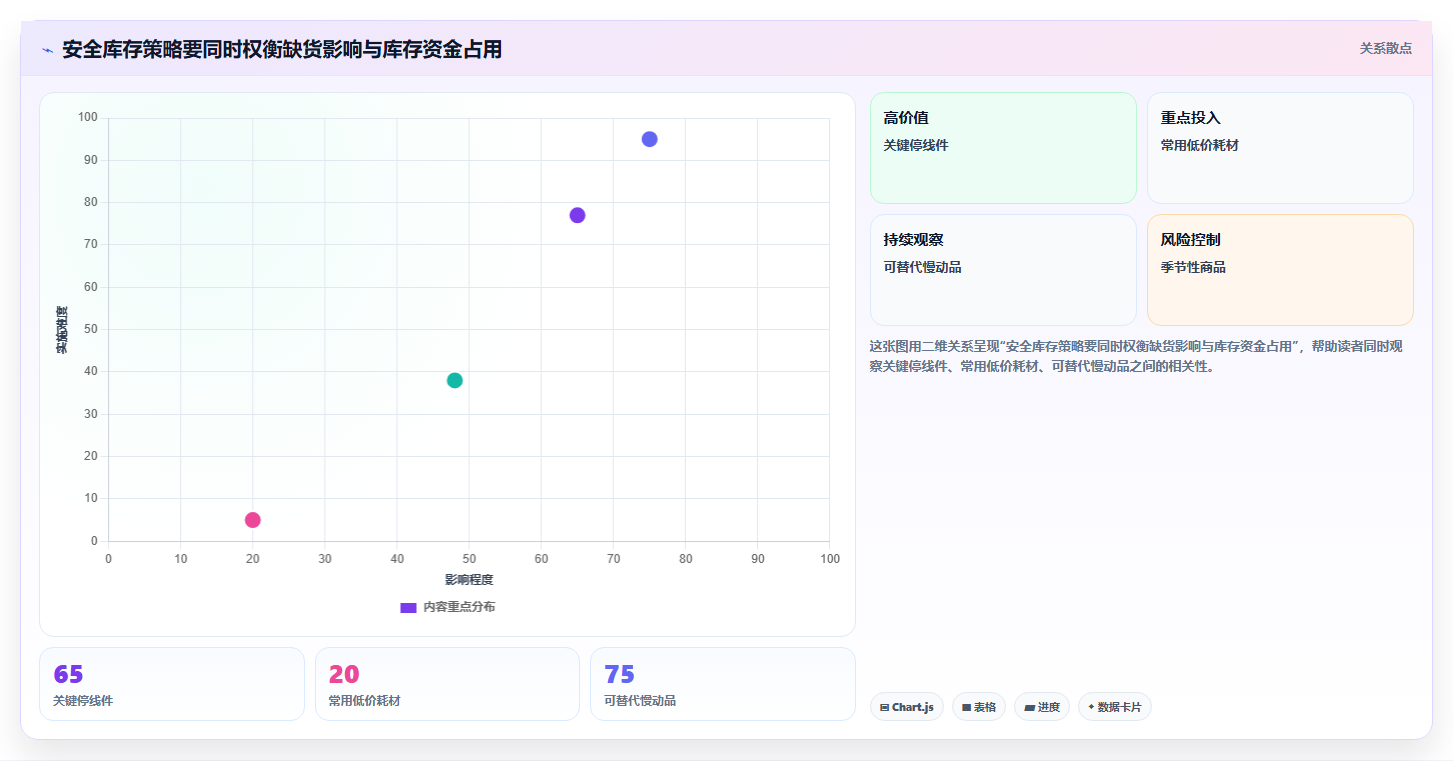The height and width of the screenshot is (761, 1453).
Task: Open the 75 可替代慢动品 stat card
Action: coord(723,684)
